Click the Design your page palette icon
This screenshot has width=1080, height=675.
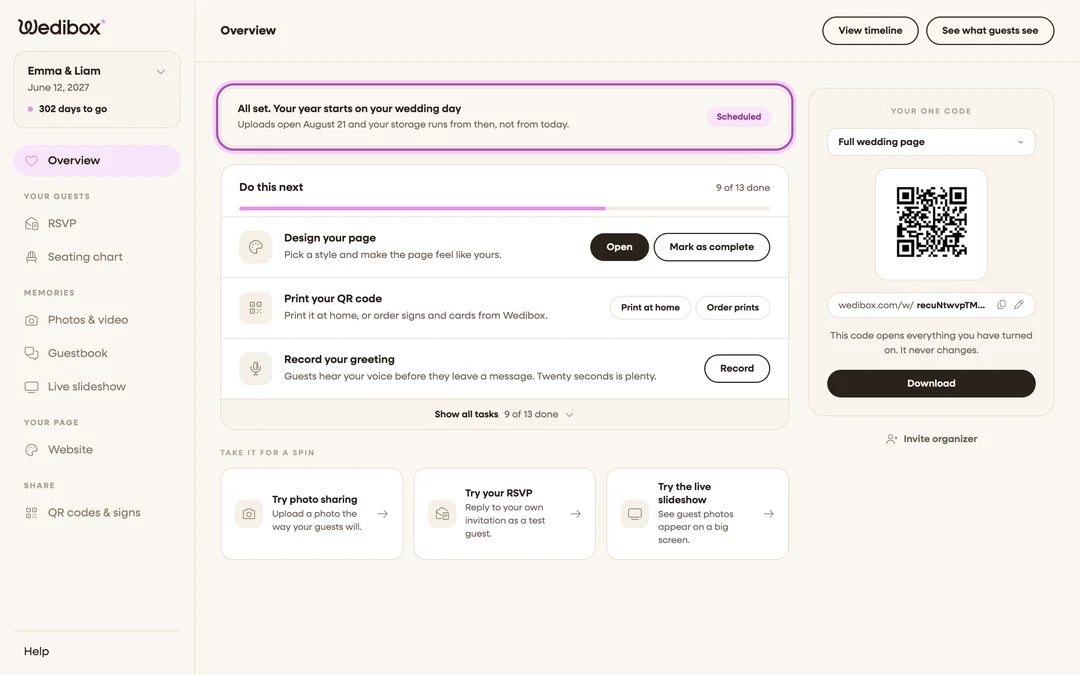[256, 247]
